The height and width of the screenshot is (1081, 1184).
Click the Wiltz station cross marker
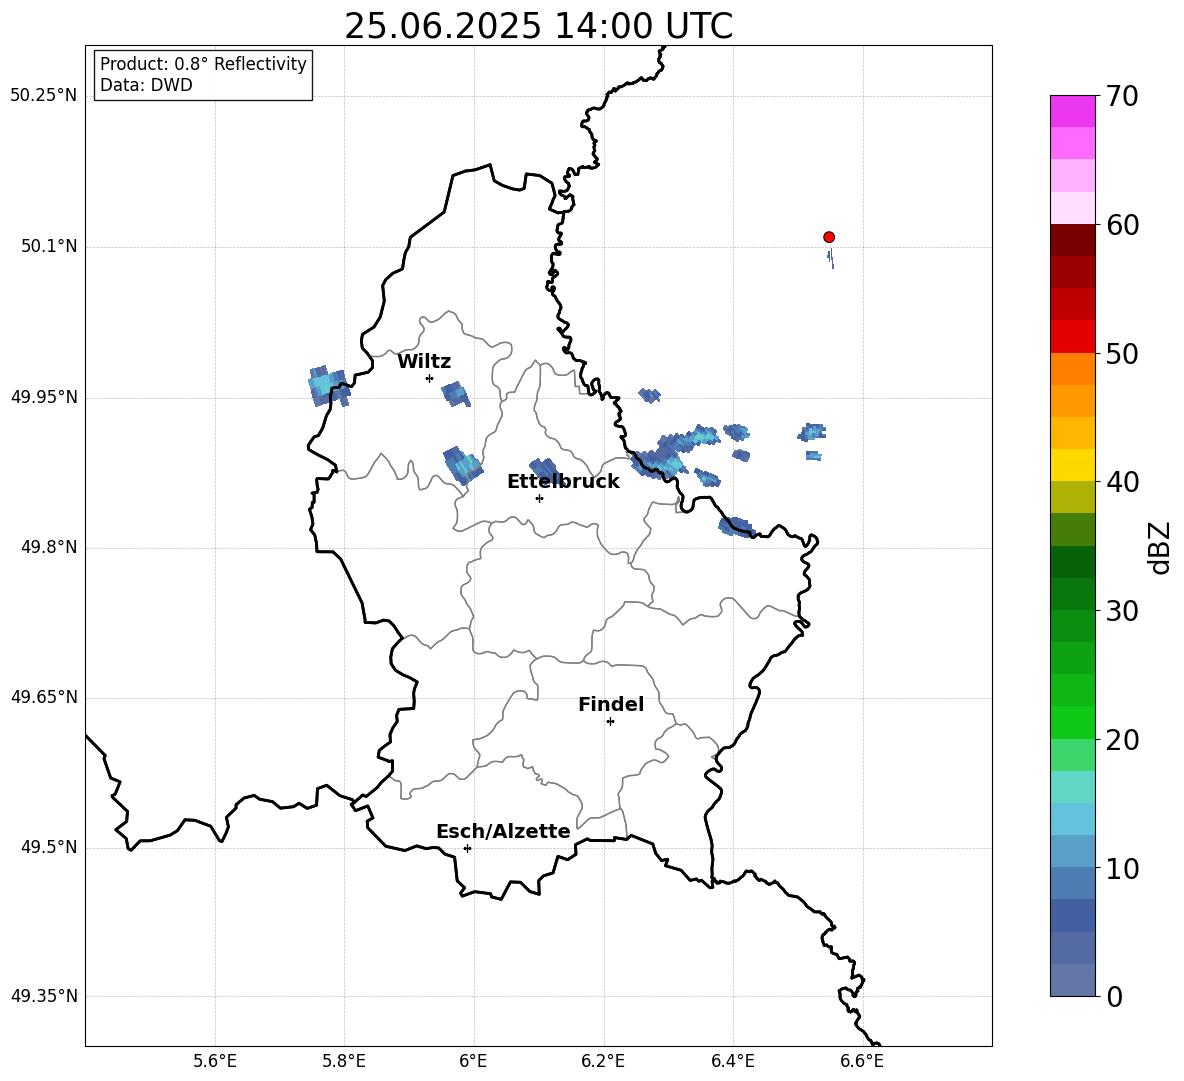(430, 378)
